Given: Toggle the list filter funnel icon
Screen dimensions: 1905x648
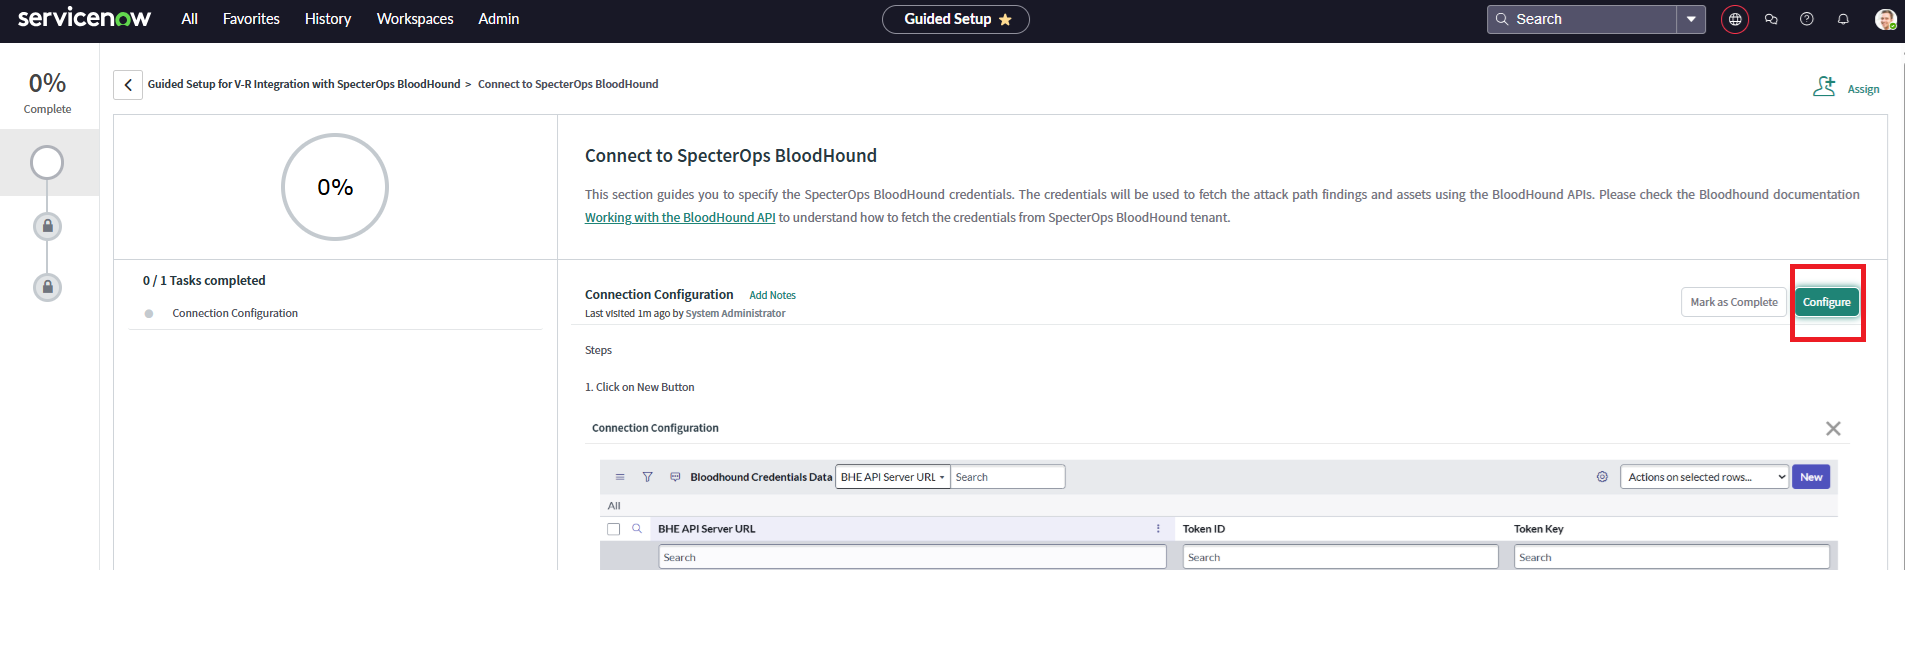Looking at the screenshot, I should tap(647, 477).
